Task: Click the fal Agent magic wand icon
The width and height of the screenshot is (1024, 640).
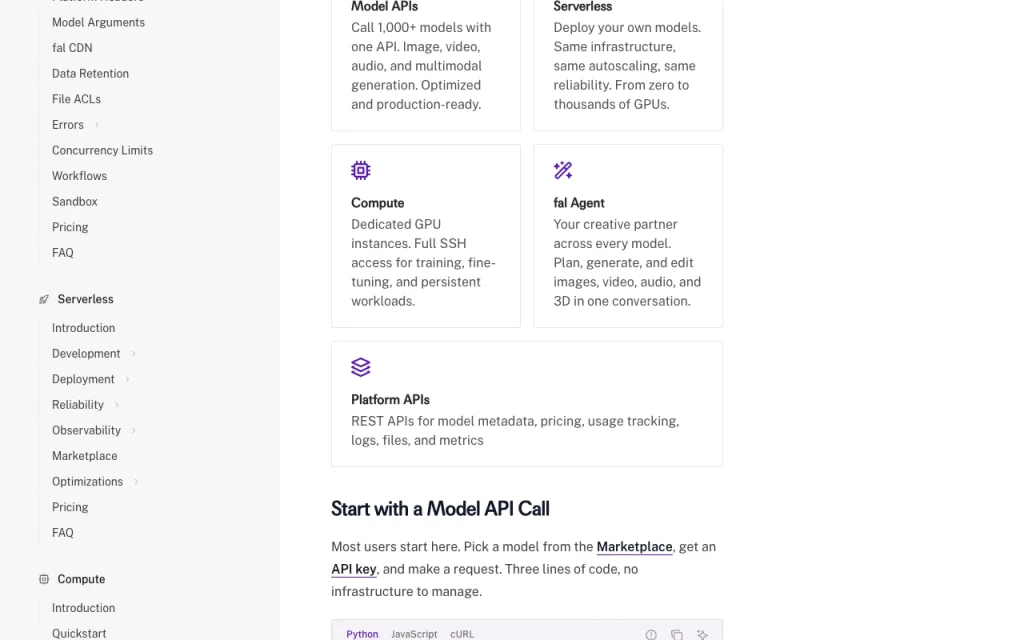Action: point(563,170)
